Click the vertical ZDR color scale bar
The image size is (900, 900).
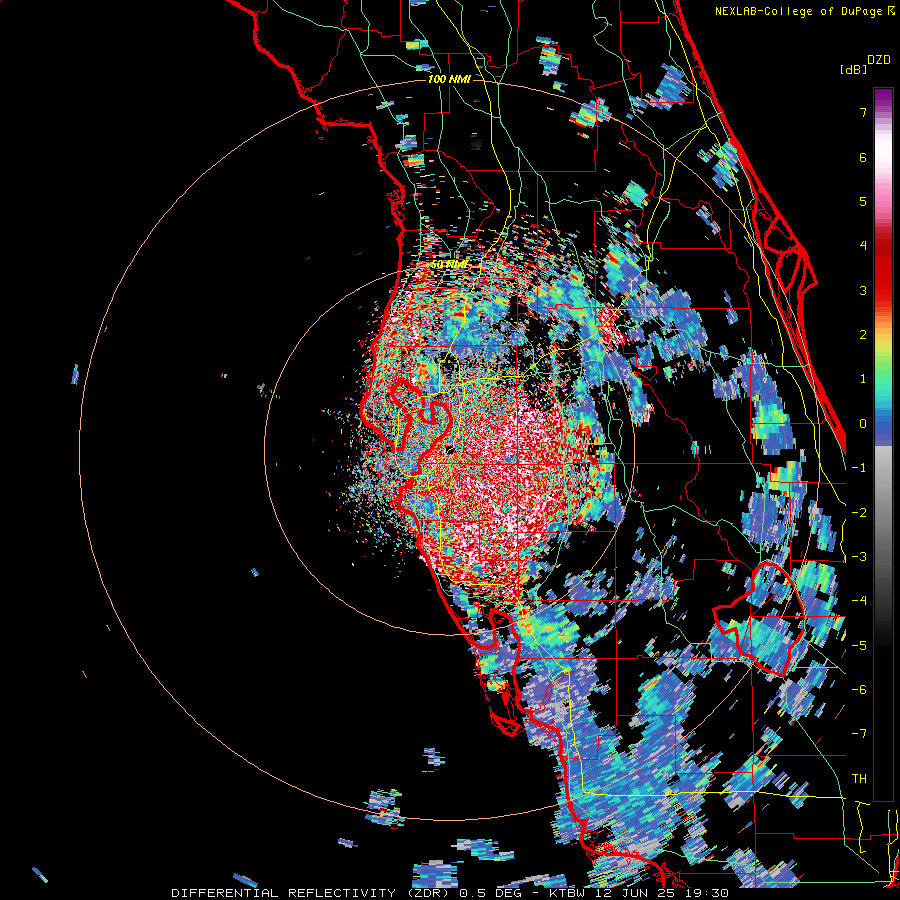point(883,444)
